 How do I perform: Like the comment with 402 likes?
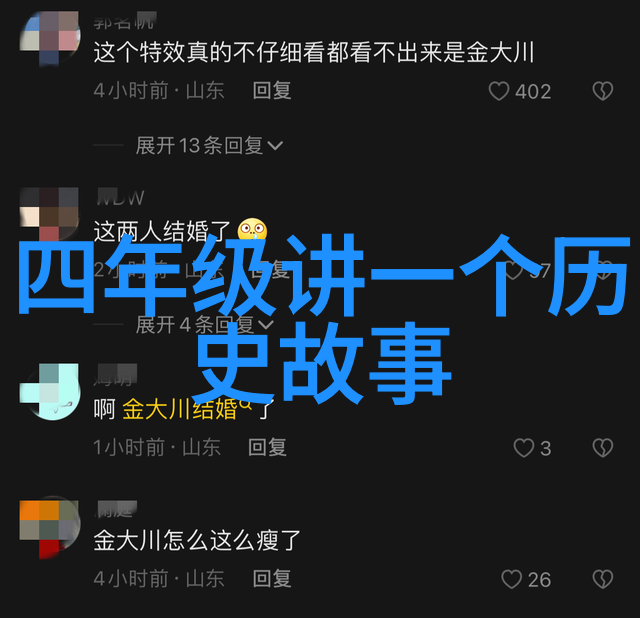tap(499, 91)
